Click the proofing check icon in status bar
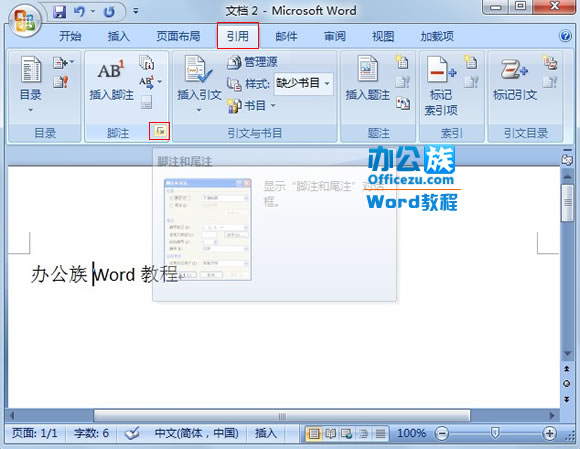Image resolution: width=580 pixels, height=449 pixels. point(132,433)
